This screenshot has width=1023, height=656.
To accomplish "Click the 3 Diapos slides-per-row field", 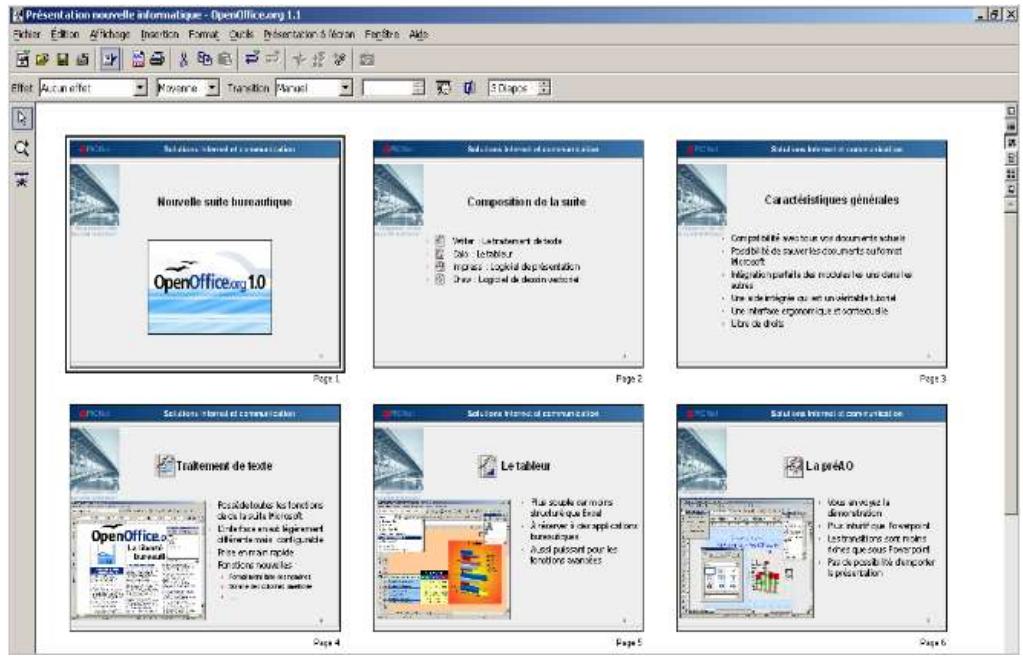I will coord(513,87).
